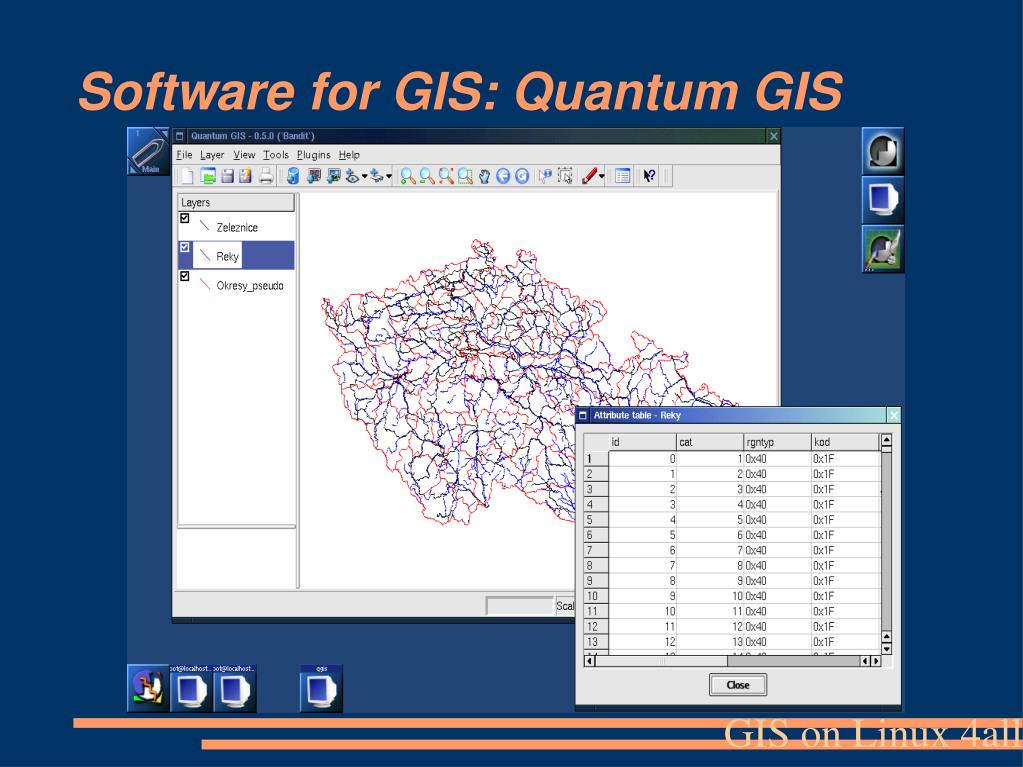Click the New Project icon in toolbar
The image size is (1023, 767).
click(x=187, y=175)
